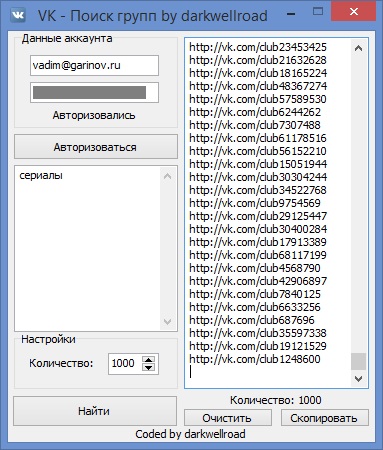383x450 pixels.
Task: Select the result http://vk.com/club687696
Action: click(252, 320)
